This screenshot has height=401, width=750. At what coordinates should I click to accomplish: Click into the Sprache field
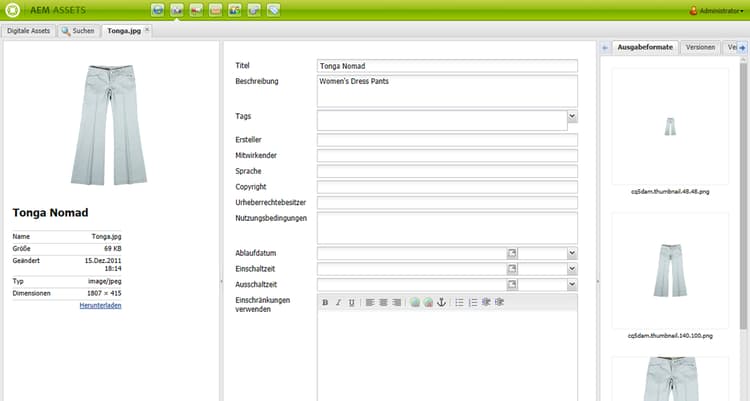tap(447, 171)
